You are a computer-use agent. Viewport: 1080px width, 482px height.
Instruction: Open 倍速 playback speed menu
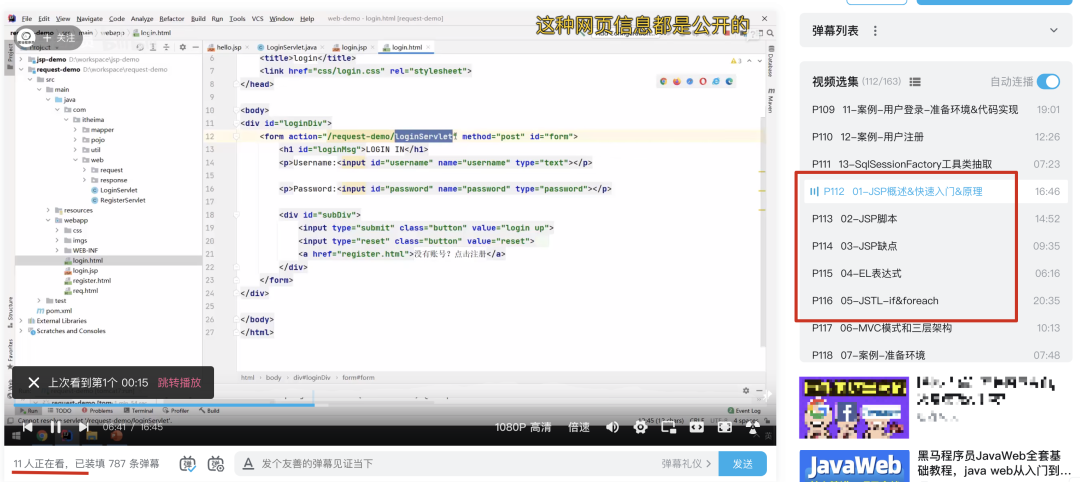(x=579, y=428)
